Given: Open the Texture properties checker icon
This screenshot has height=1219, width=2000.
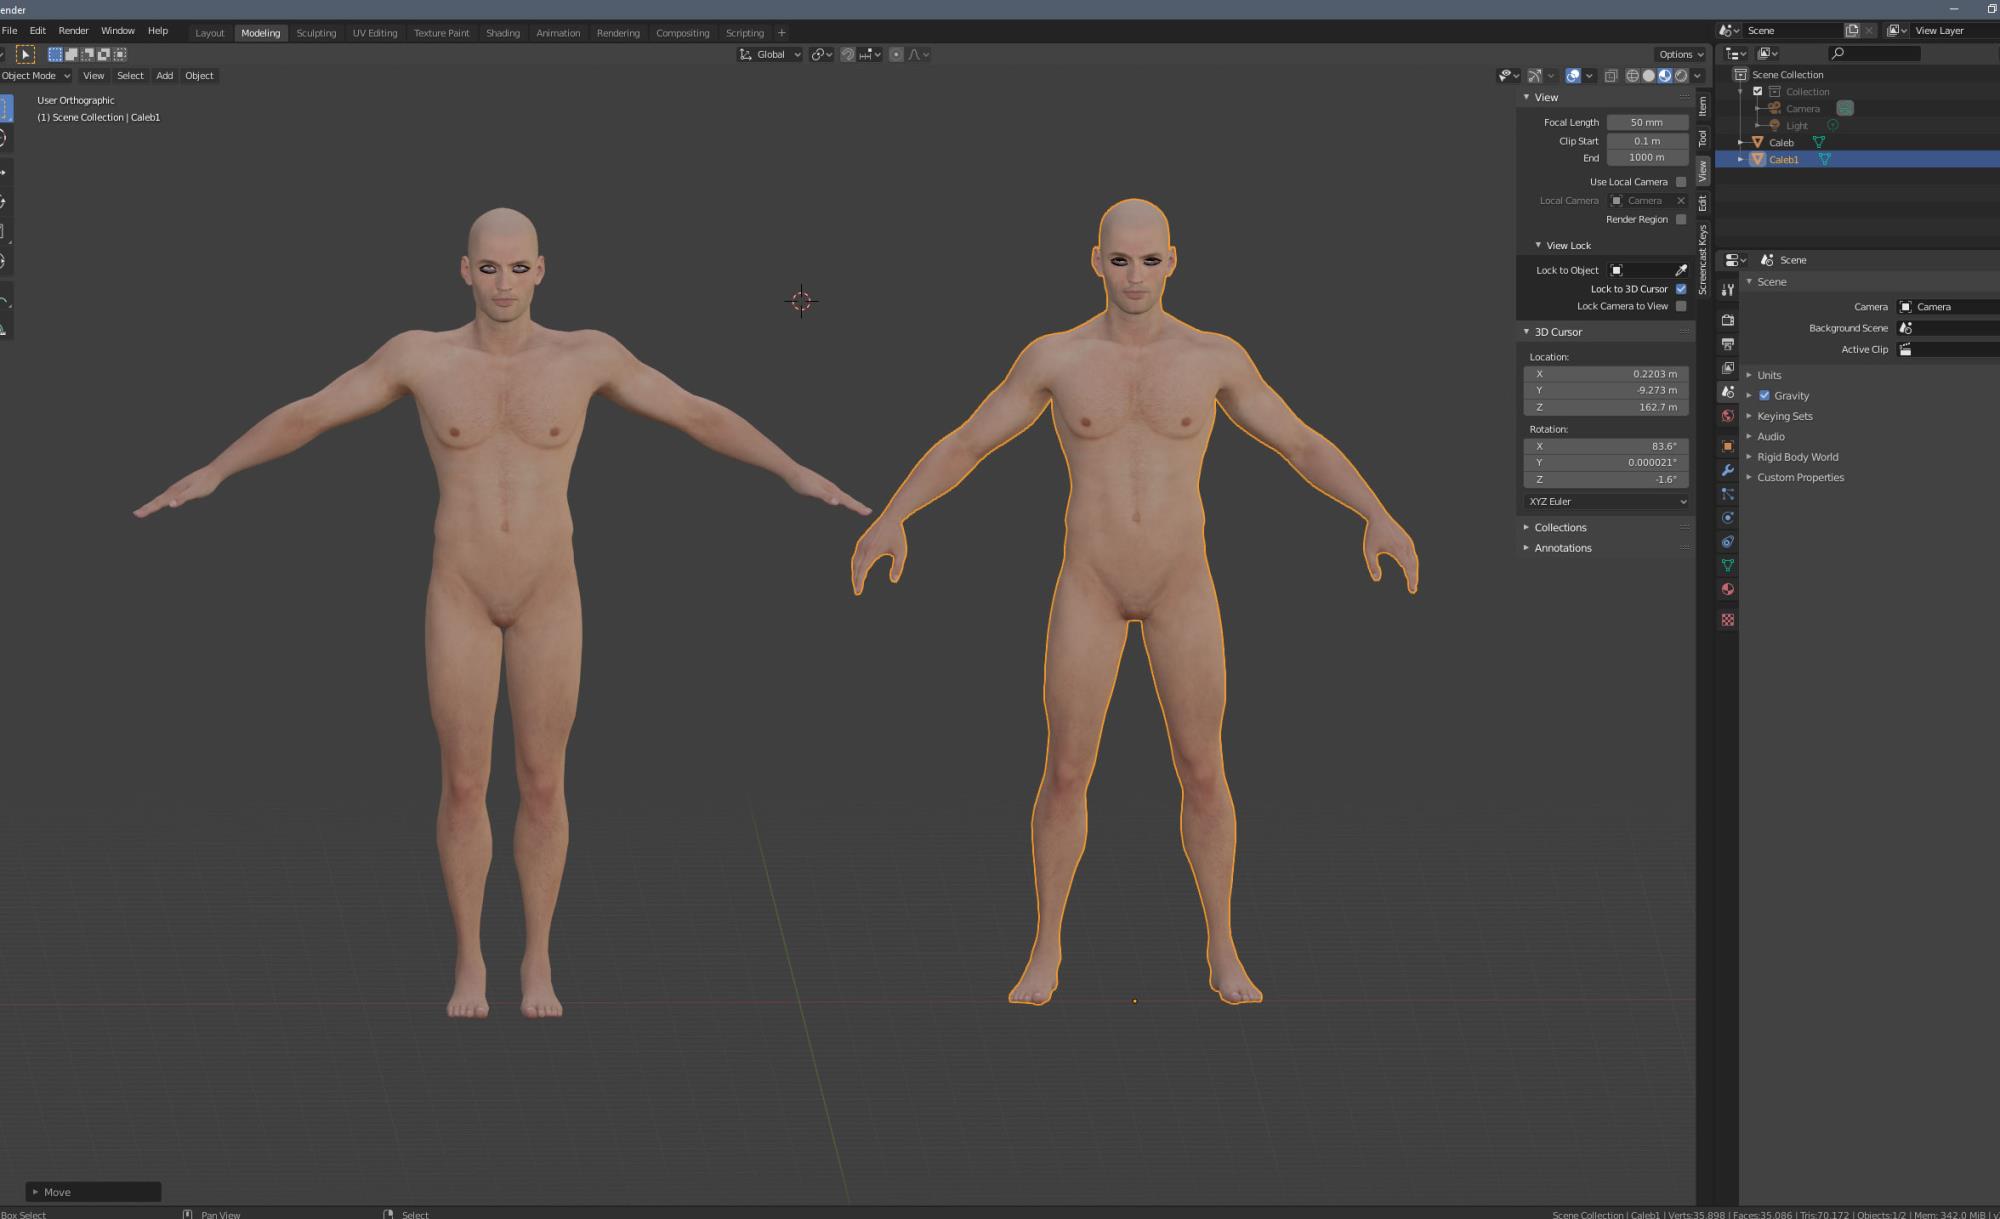Looking at the screenshot, I should click(1727, 620).
